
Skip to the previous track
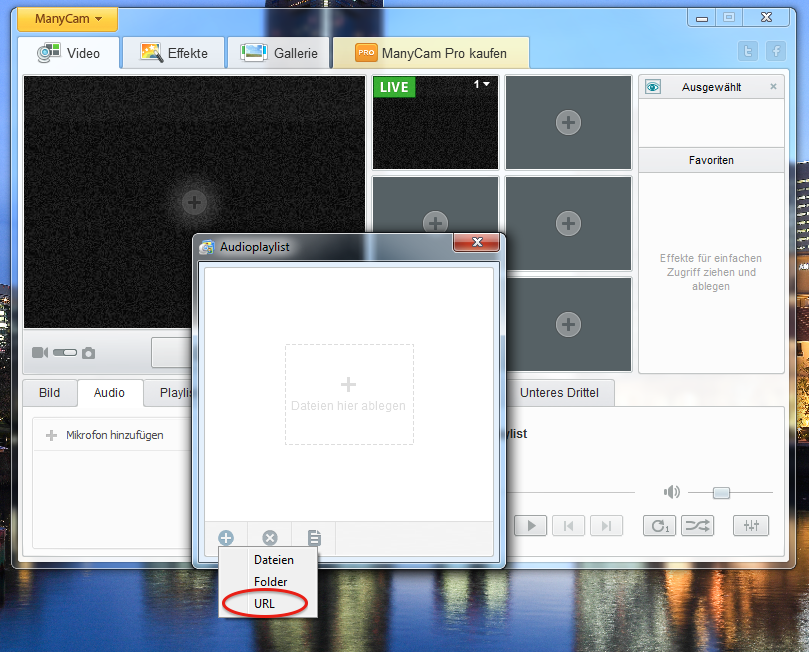pyautogui.click(x=569, y=526)
